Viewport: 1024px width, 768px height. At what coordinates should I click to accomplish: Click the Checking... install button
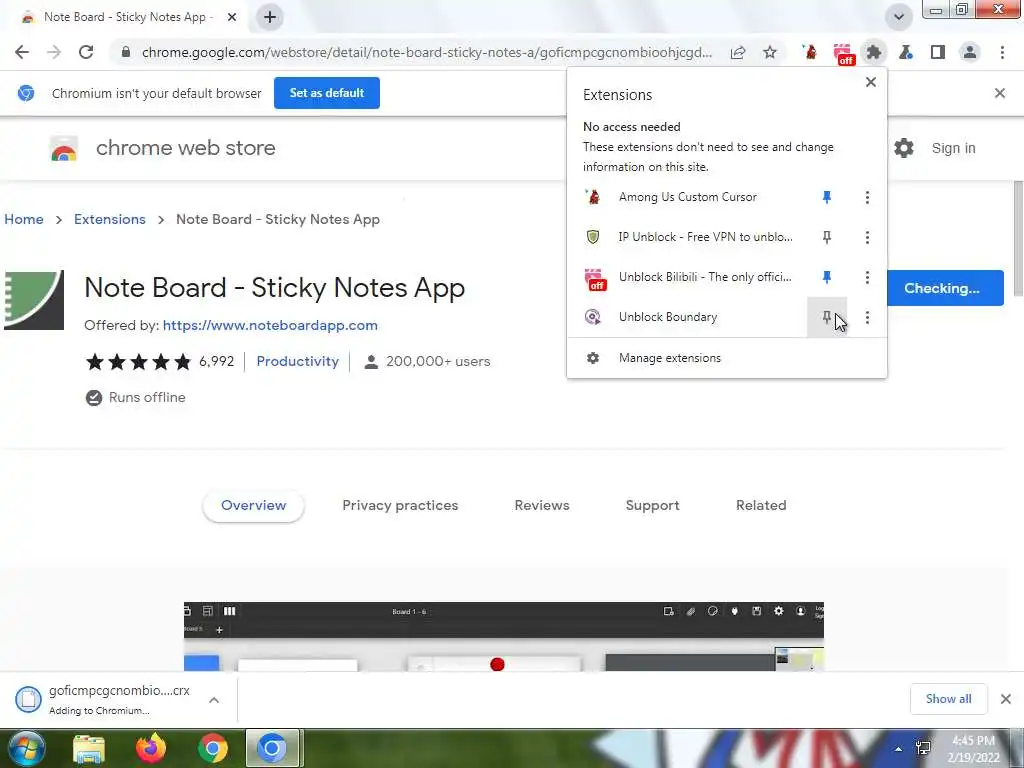(x=944, y=288)
